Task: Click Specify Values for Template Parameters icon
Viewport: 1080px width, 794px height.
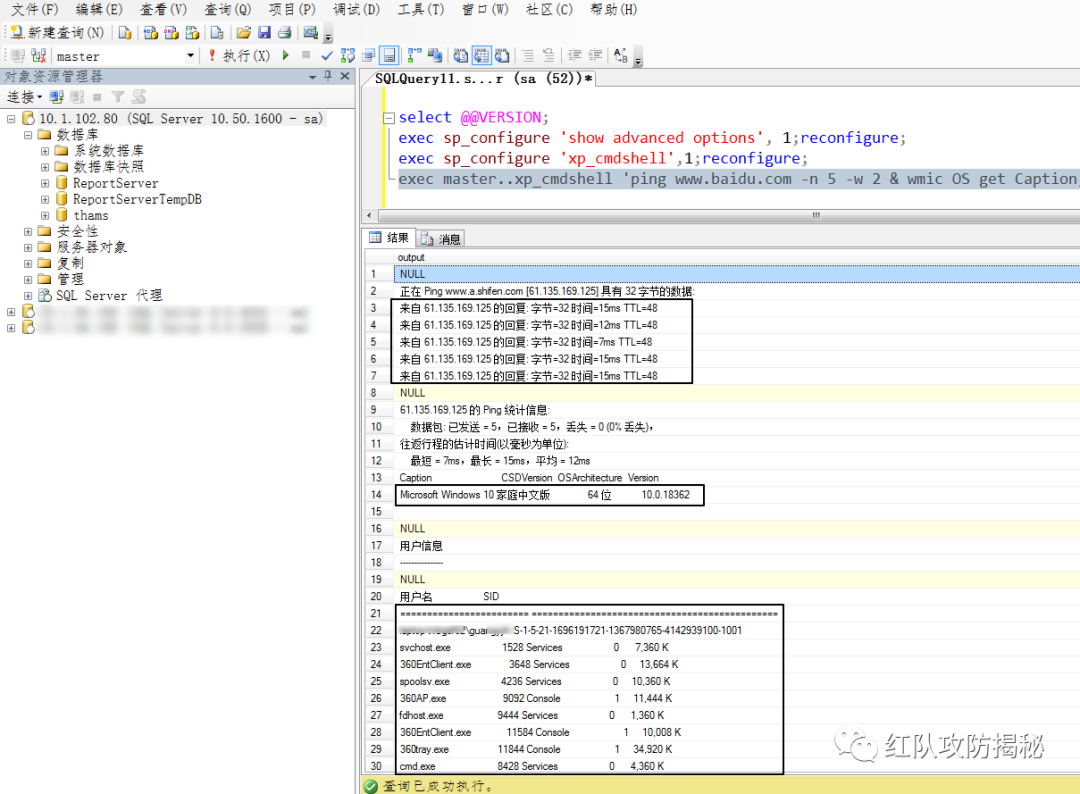Action: 621,56
